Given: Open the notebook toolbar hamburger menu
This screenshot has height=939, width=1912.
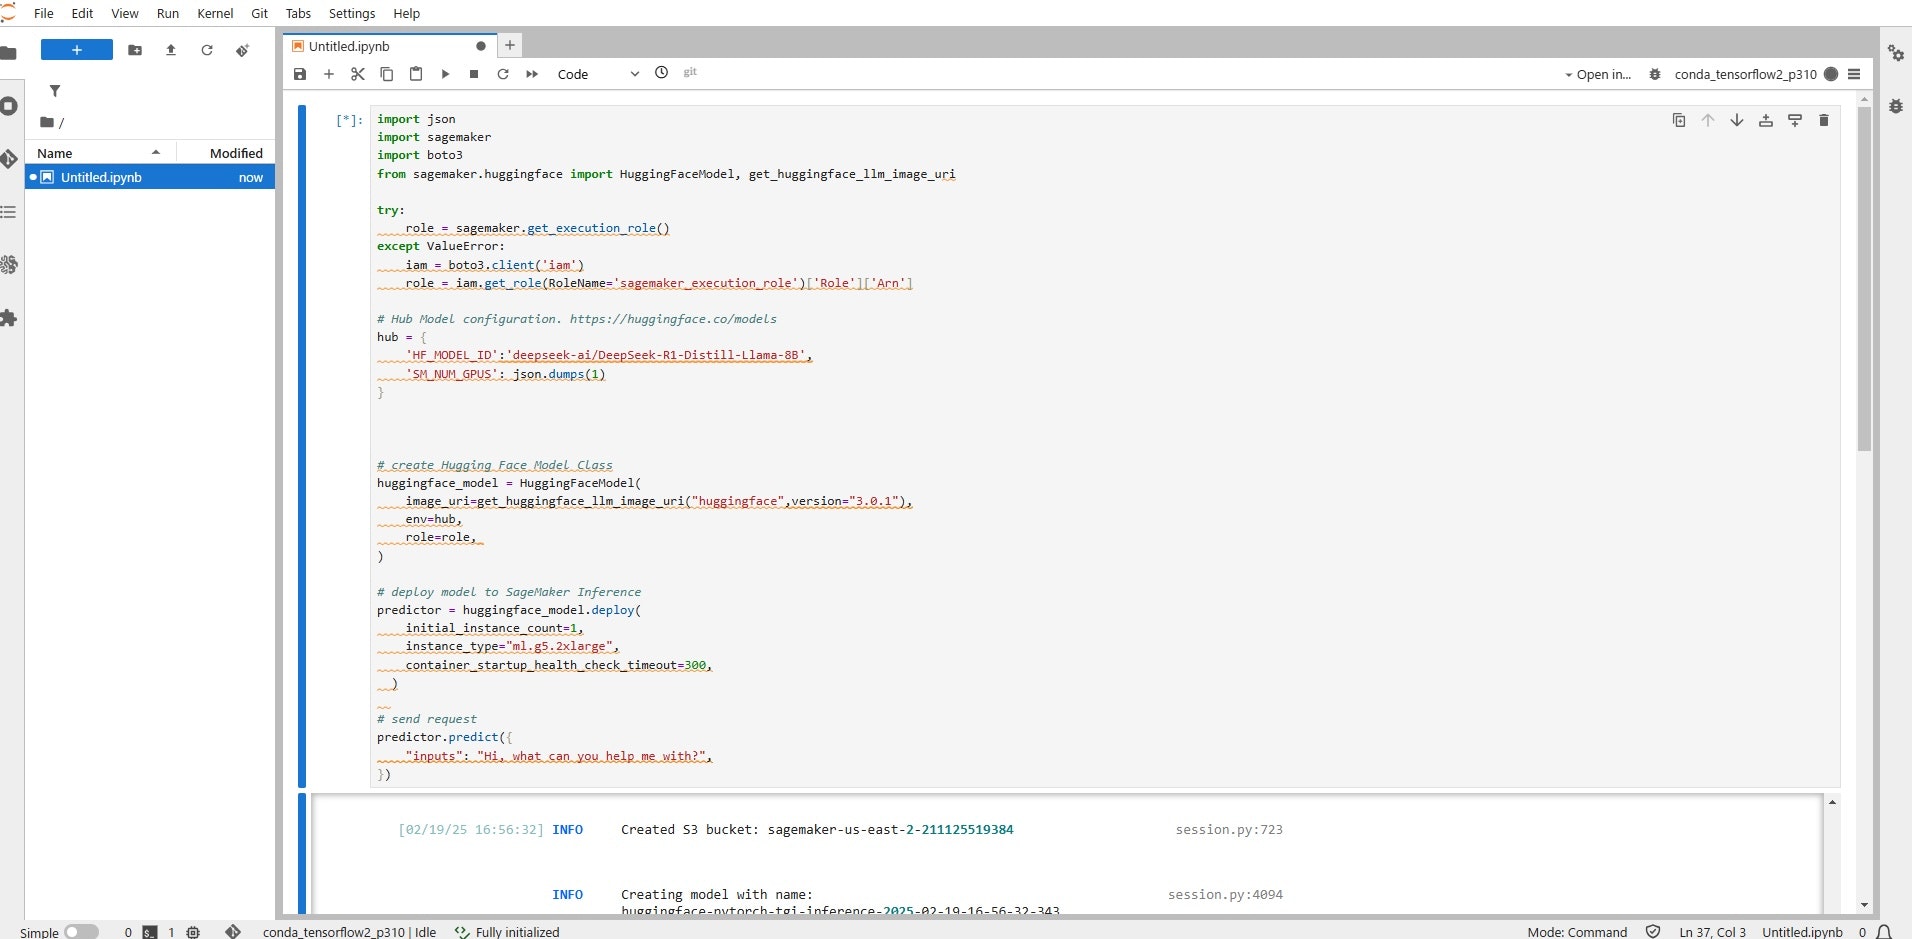Looking at the screenshot, I should [1854, 74].
